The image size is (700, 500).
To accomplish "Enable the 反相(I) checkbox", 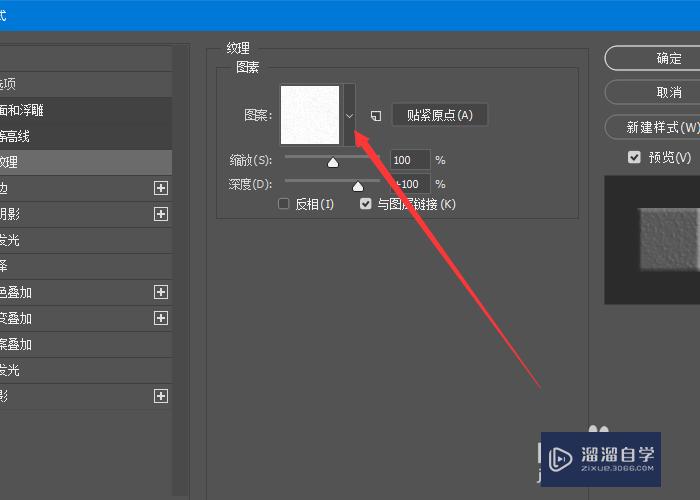I will point(283,204).
